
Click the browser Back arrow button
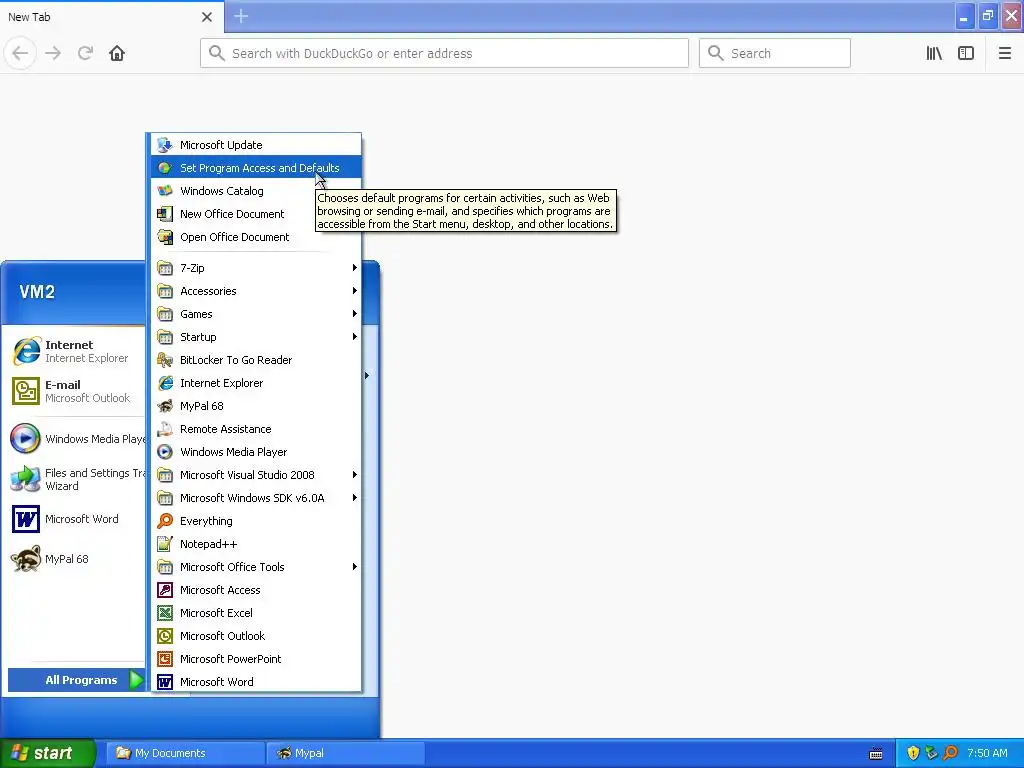coord(20,54)
